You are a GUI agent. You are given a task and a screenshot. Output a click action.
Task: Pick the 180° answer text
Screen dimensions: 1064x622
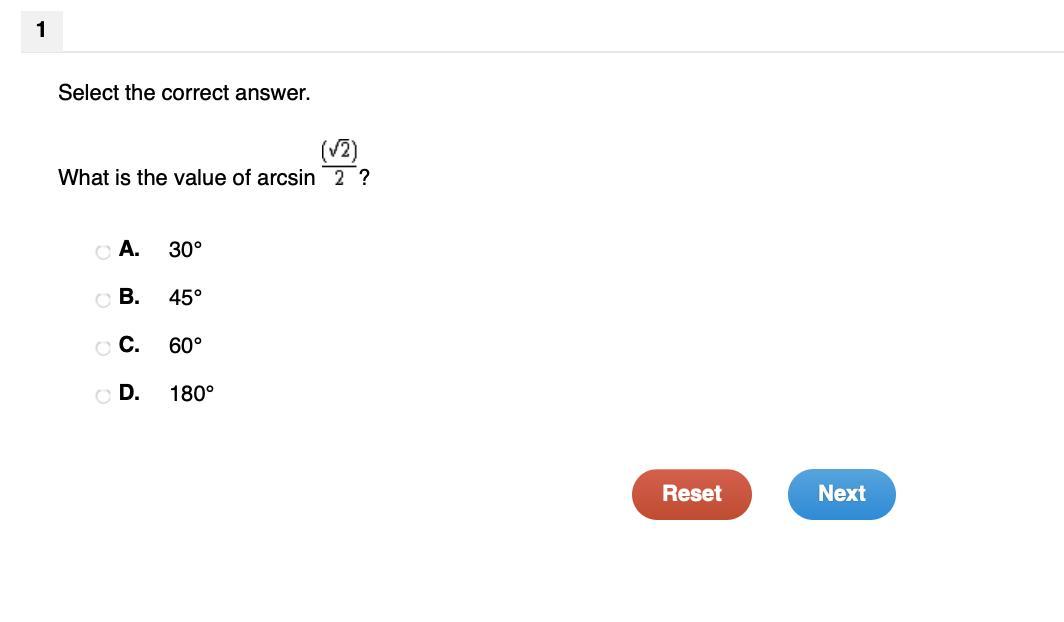[191, 394]
